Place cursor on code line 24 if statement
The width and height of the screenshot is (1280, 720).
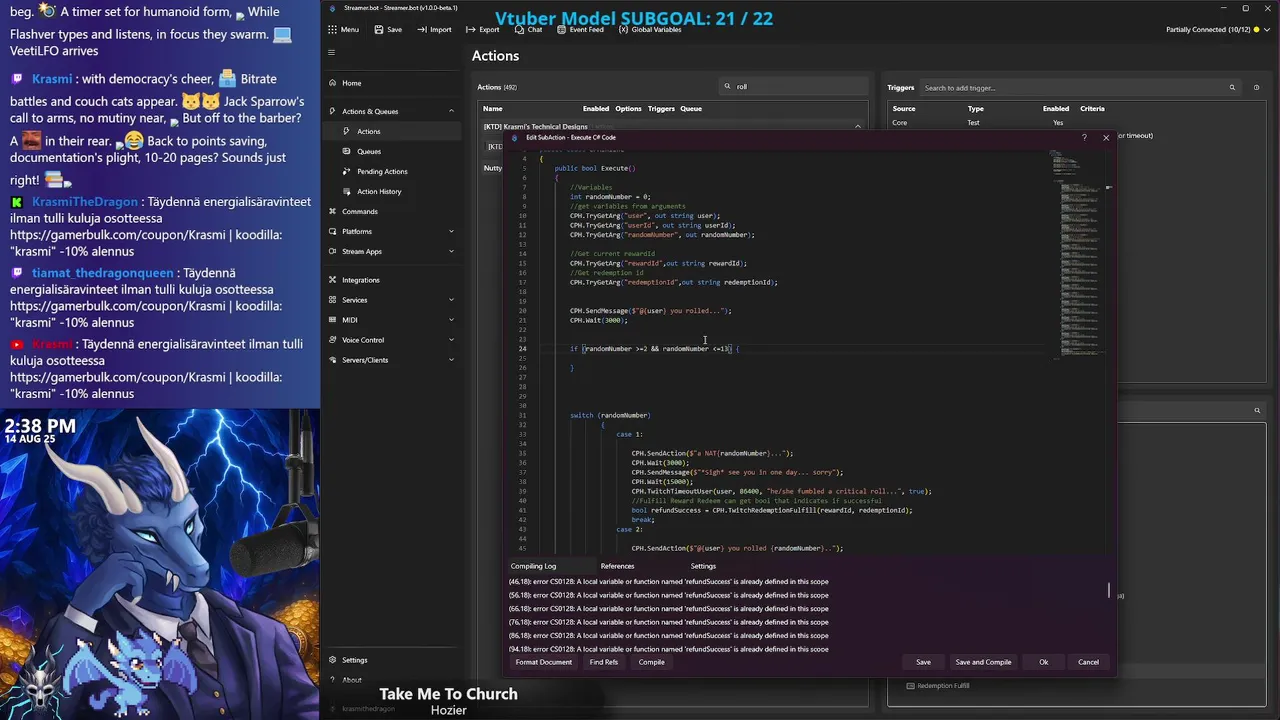pyautogui.click(x=654, y=349)
